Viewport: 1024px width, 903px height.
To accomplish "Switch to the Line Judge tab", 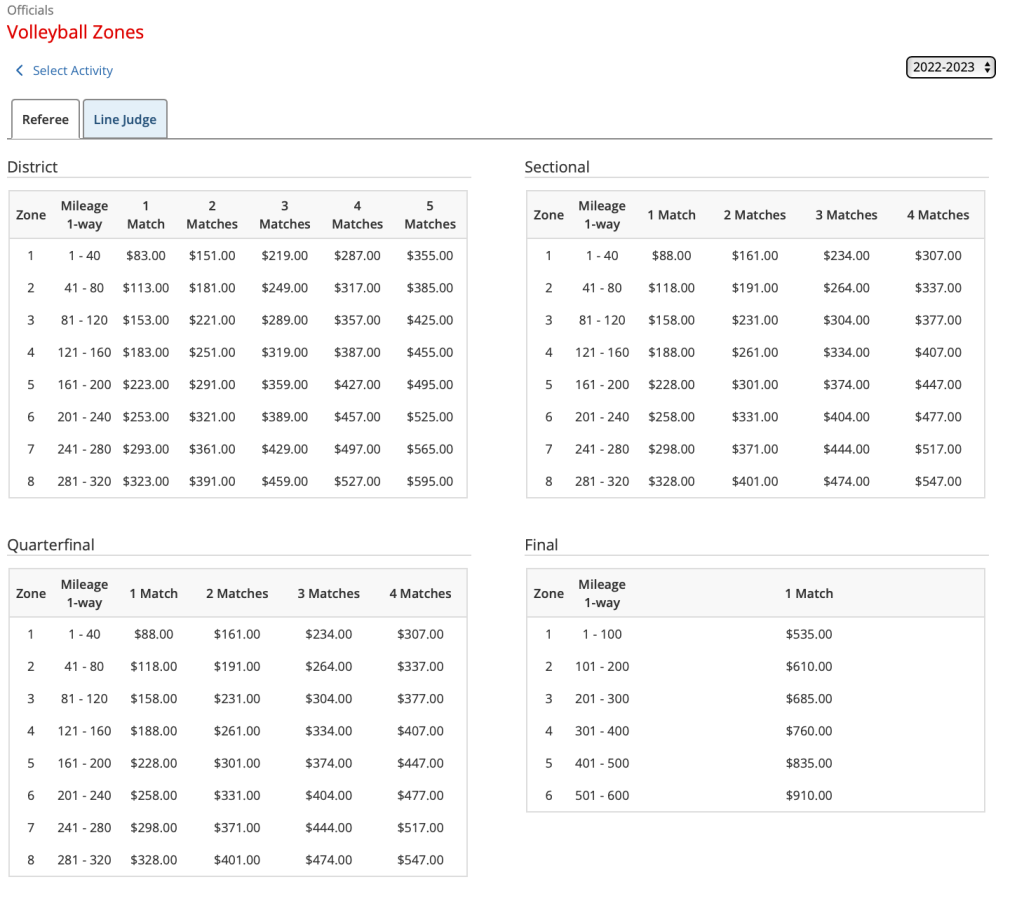I will (x=125, y=120).
